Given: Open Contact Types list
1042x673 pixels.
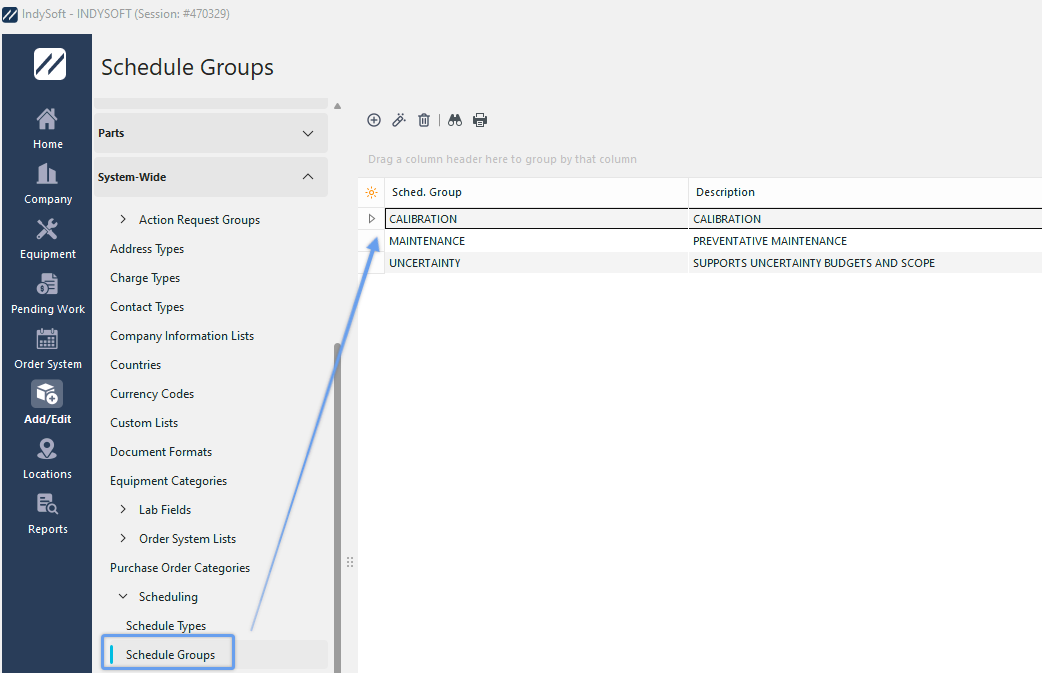Looking at the screenshot, I should click(147, 307).
